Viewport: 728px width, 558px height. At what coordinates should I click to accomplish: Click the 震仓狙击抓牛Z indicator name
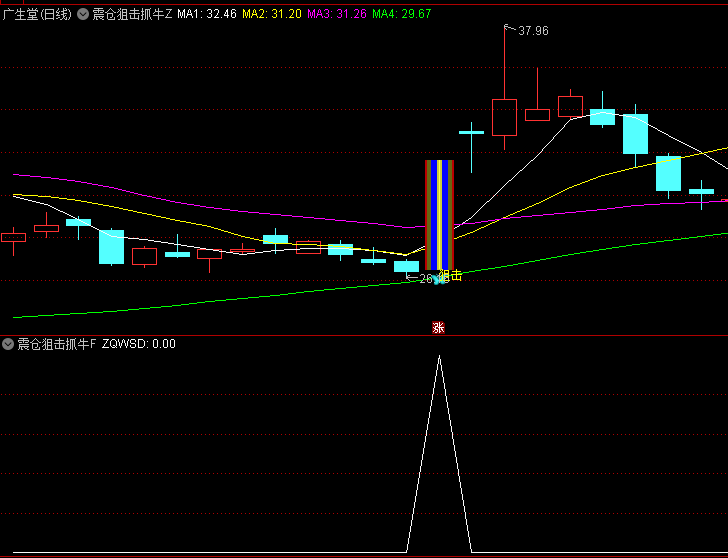(x=131, y=14)
